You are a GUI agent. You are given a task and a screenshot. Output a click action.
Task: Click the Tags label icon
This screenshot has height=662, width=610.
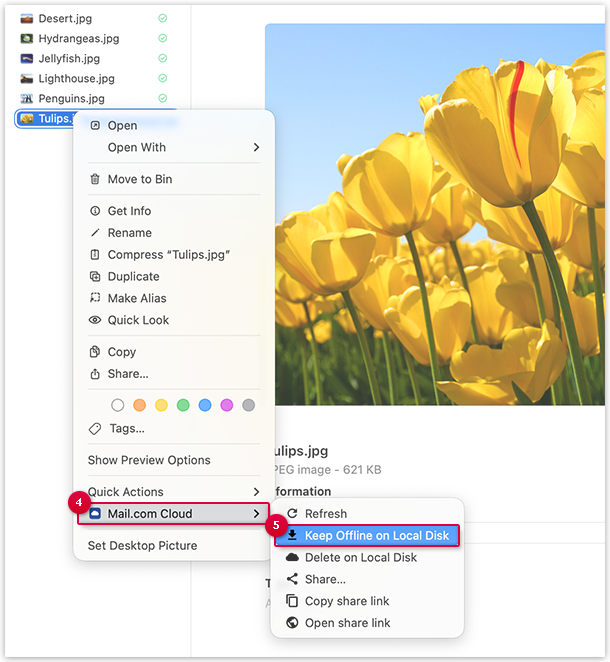point(95,429)
